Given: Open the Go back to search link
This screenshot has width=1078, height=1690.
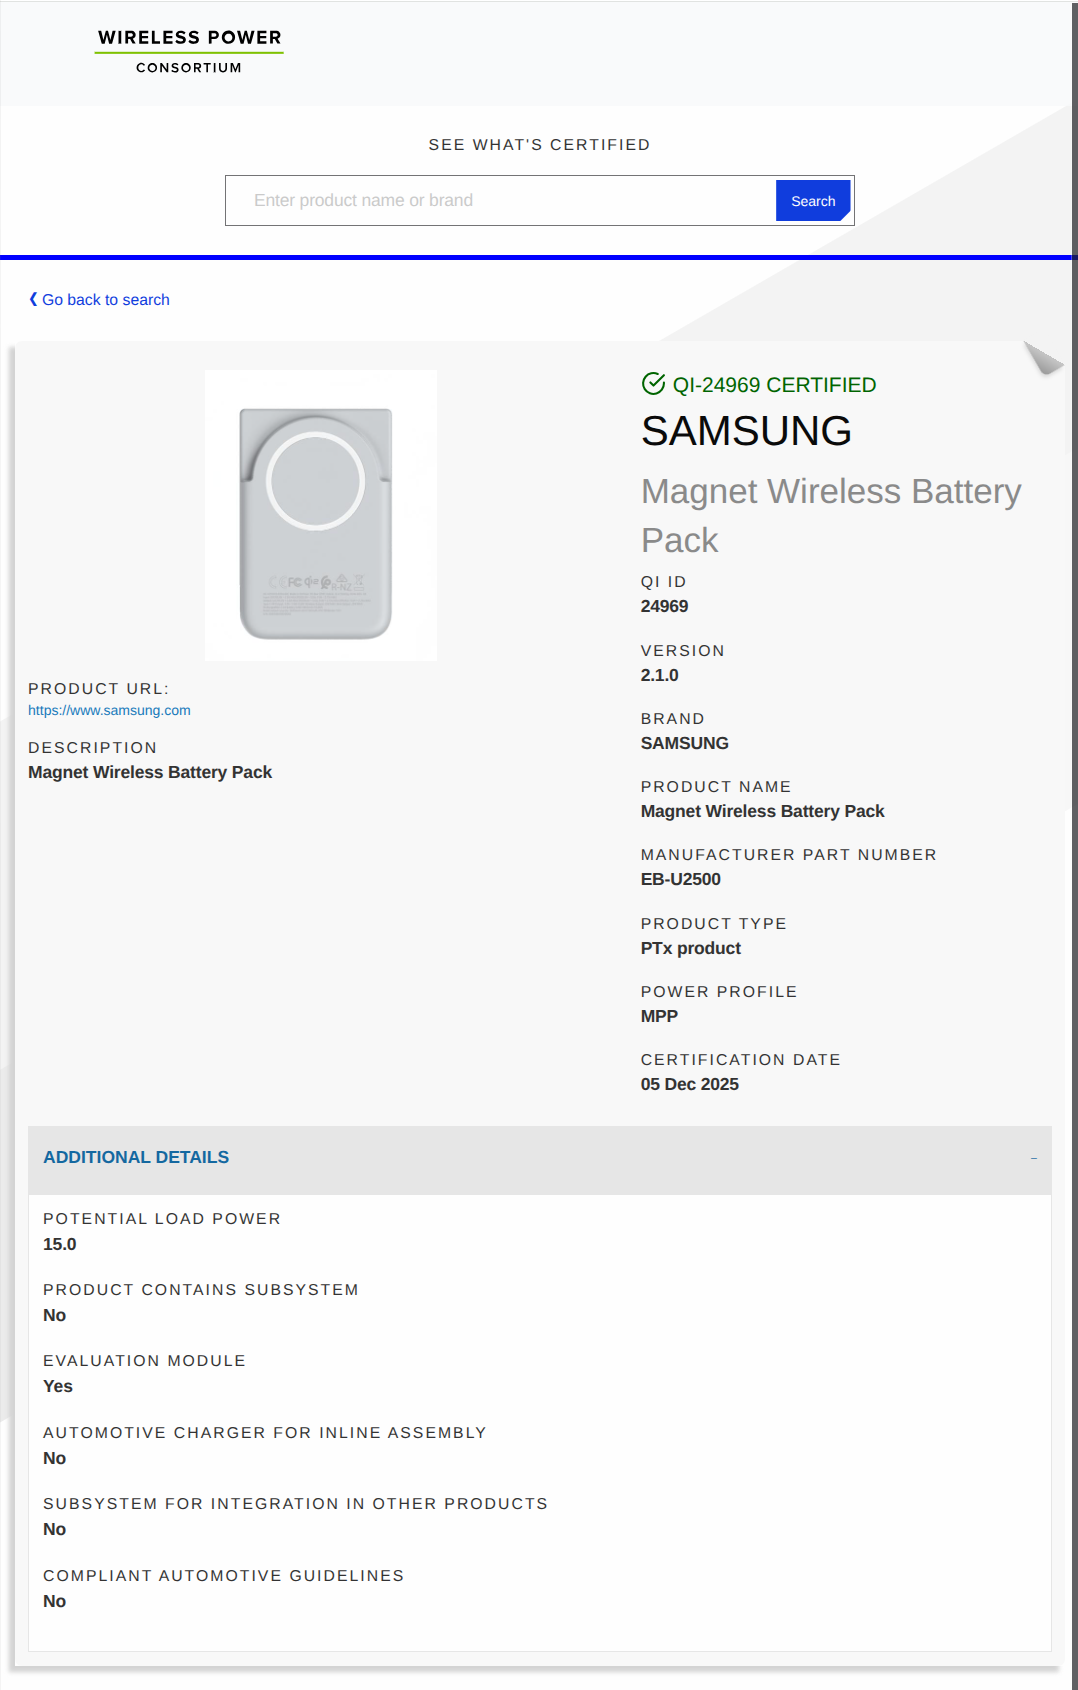Looking at the screenshot, I should click(107, 299).
